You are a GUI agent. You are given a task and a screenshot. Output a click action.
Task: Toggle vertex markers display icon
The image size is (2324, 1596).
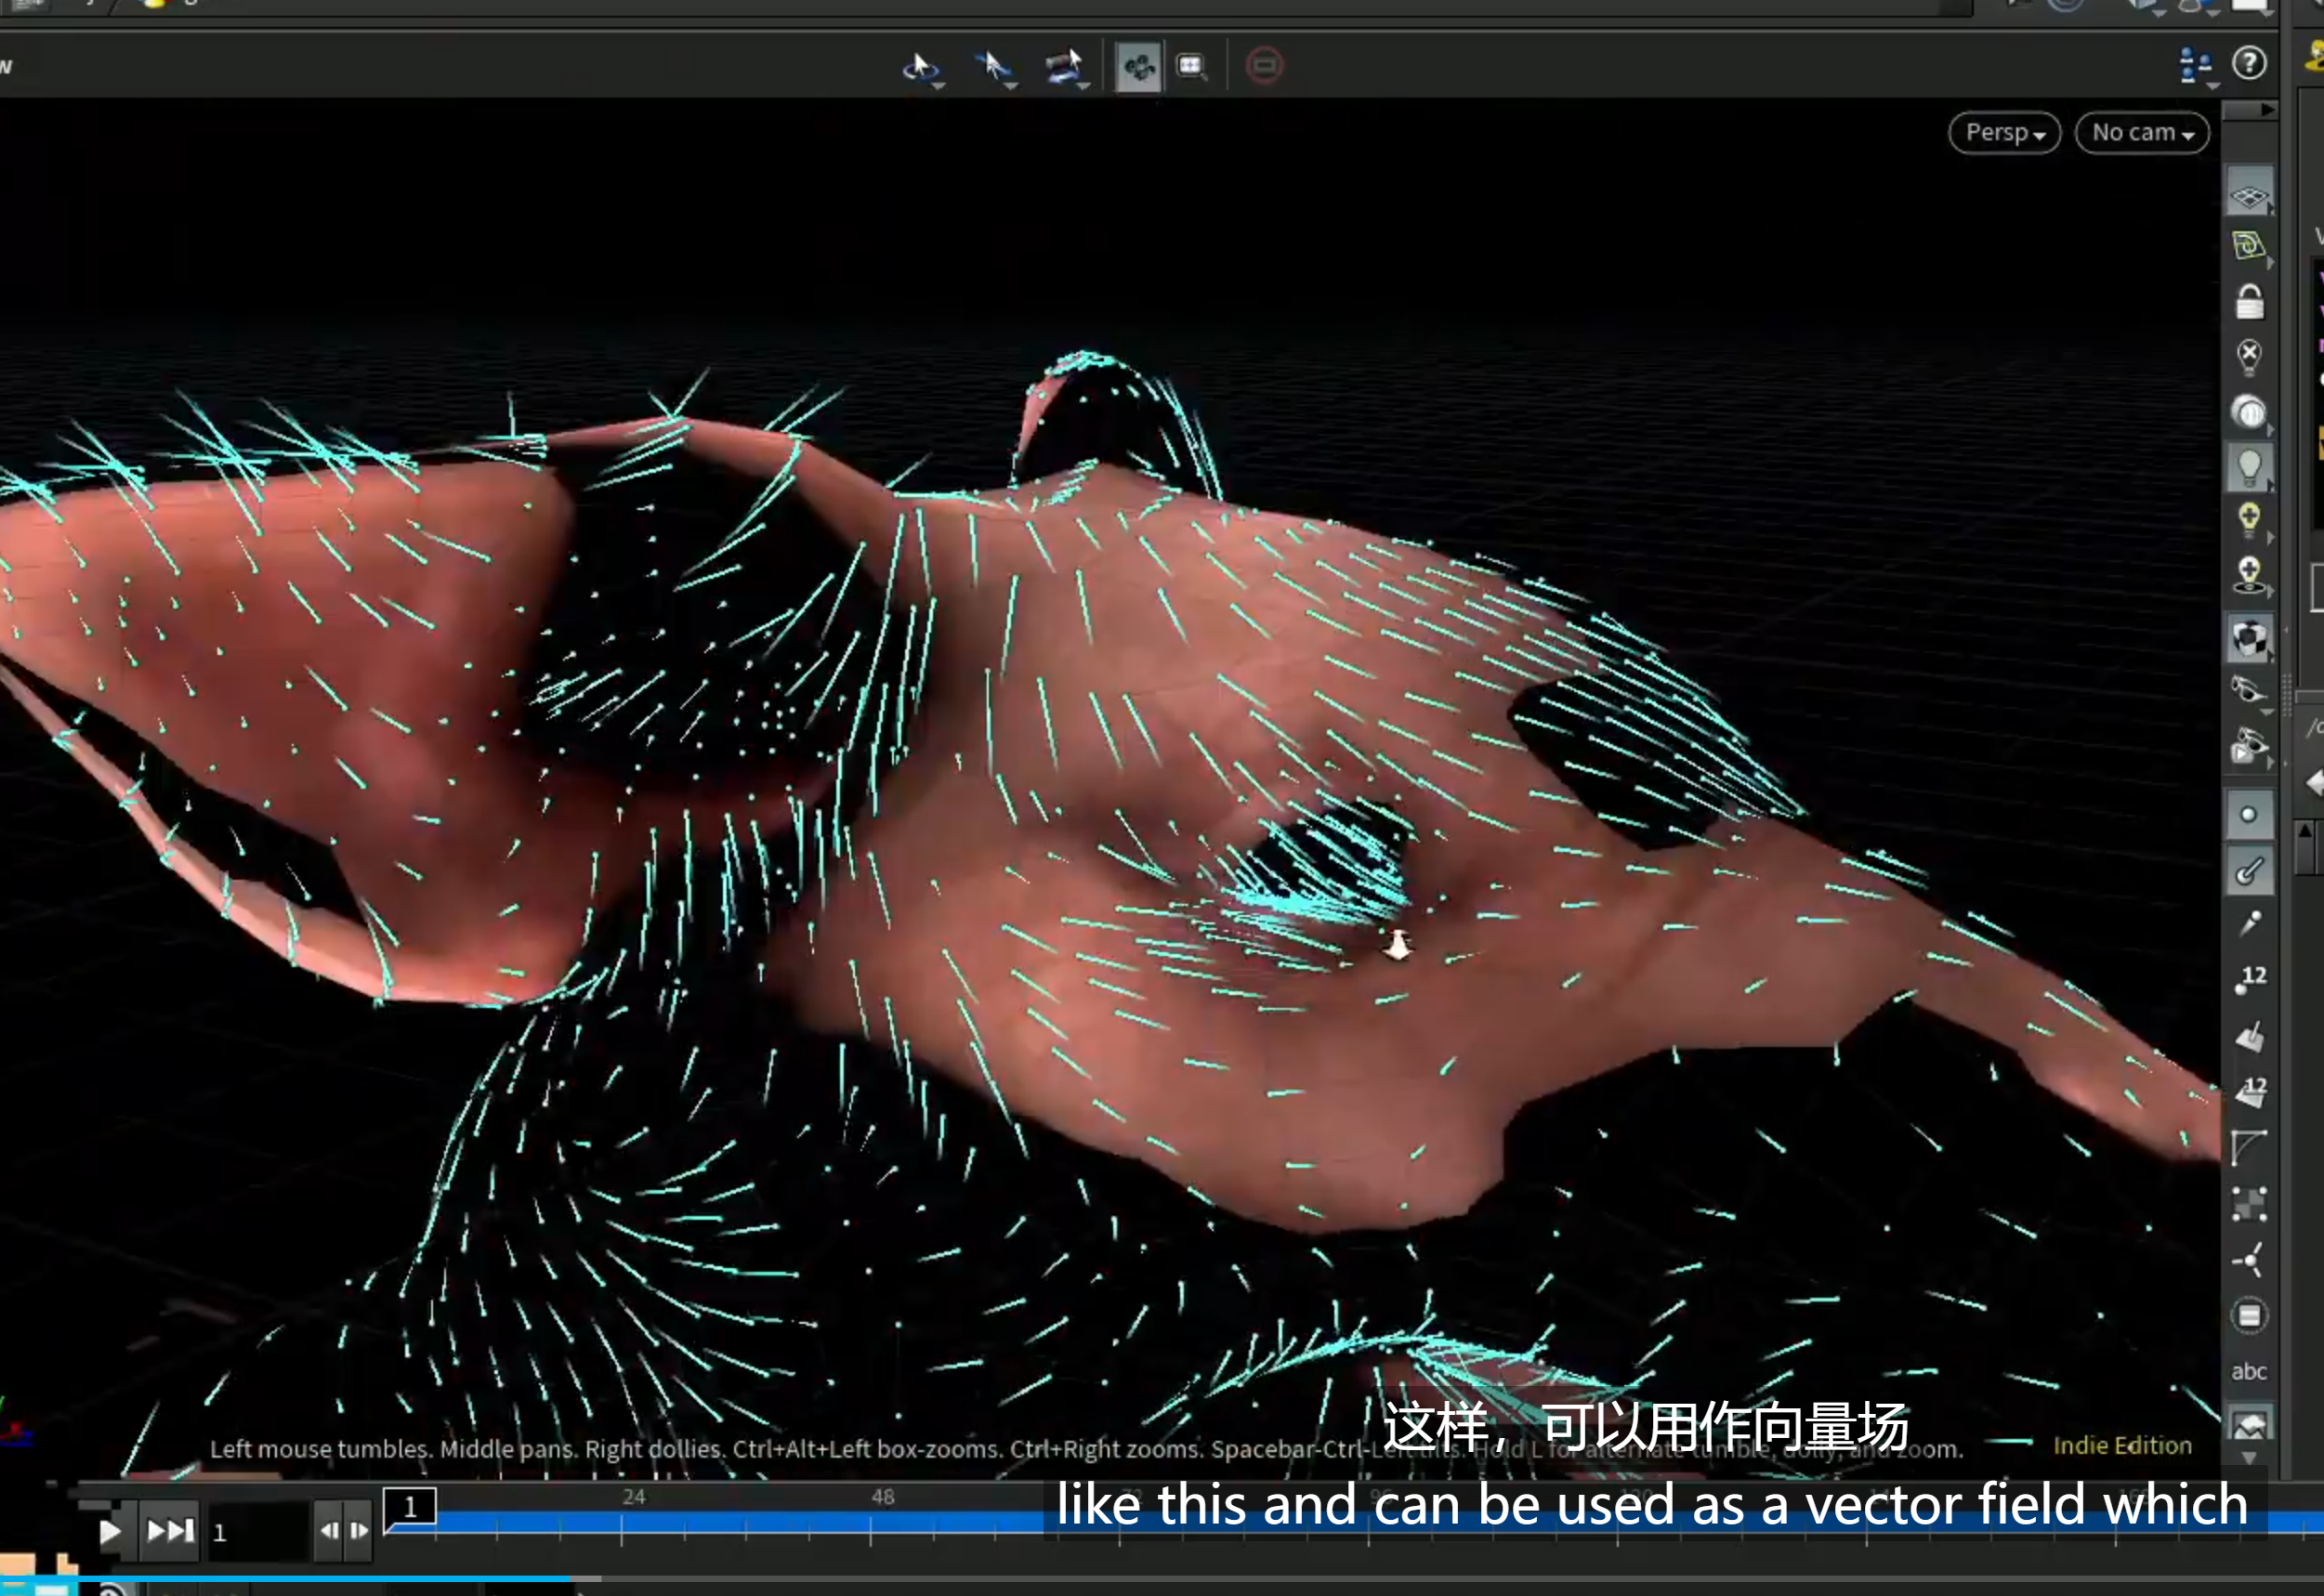pos(2249,1204)
